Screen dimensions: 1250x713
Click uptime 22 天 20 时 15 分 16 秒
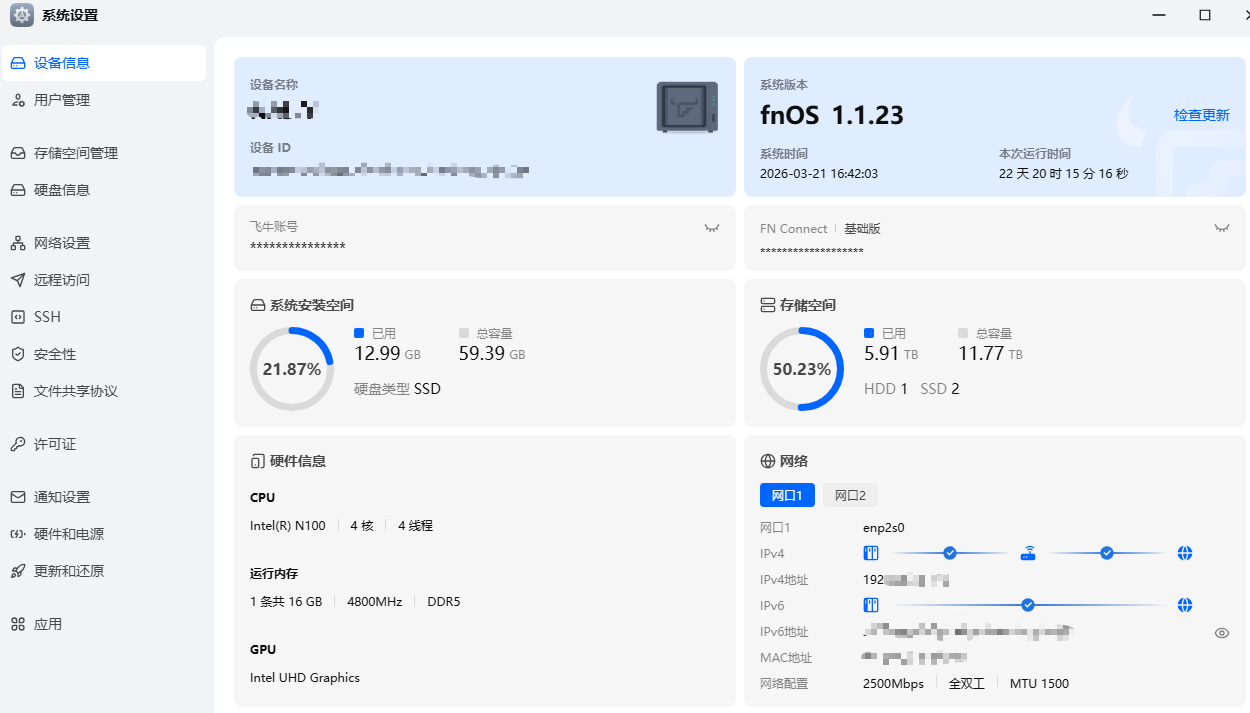coord(1063,174)
